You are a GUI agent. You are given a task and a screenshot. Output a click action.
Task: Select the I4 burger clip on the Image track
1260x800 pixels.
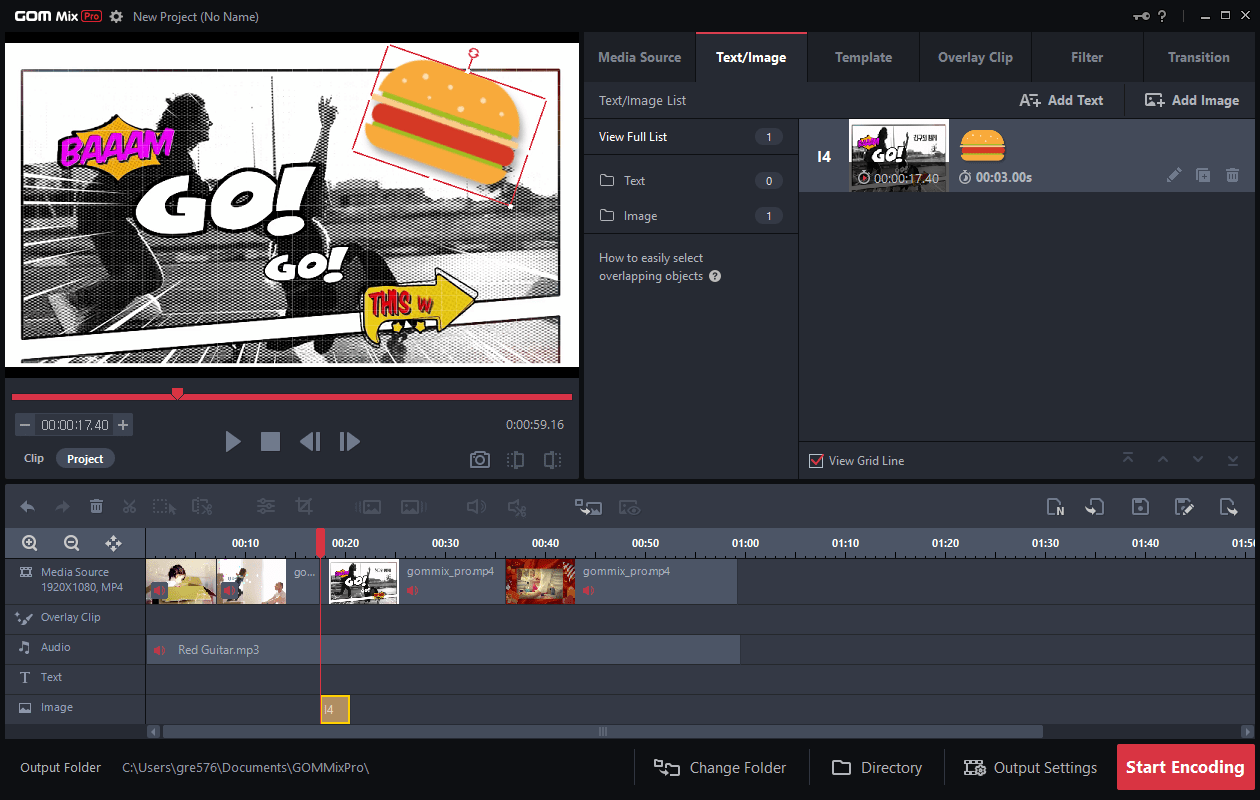334,709
